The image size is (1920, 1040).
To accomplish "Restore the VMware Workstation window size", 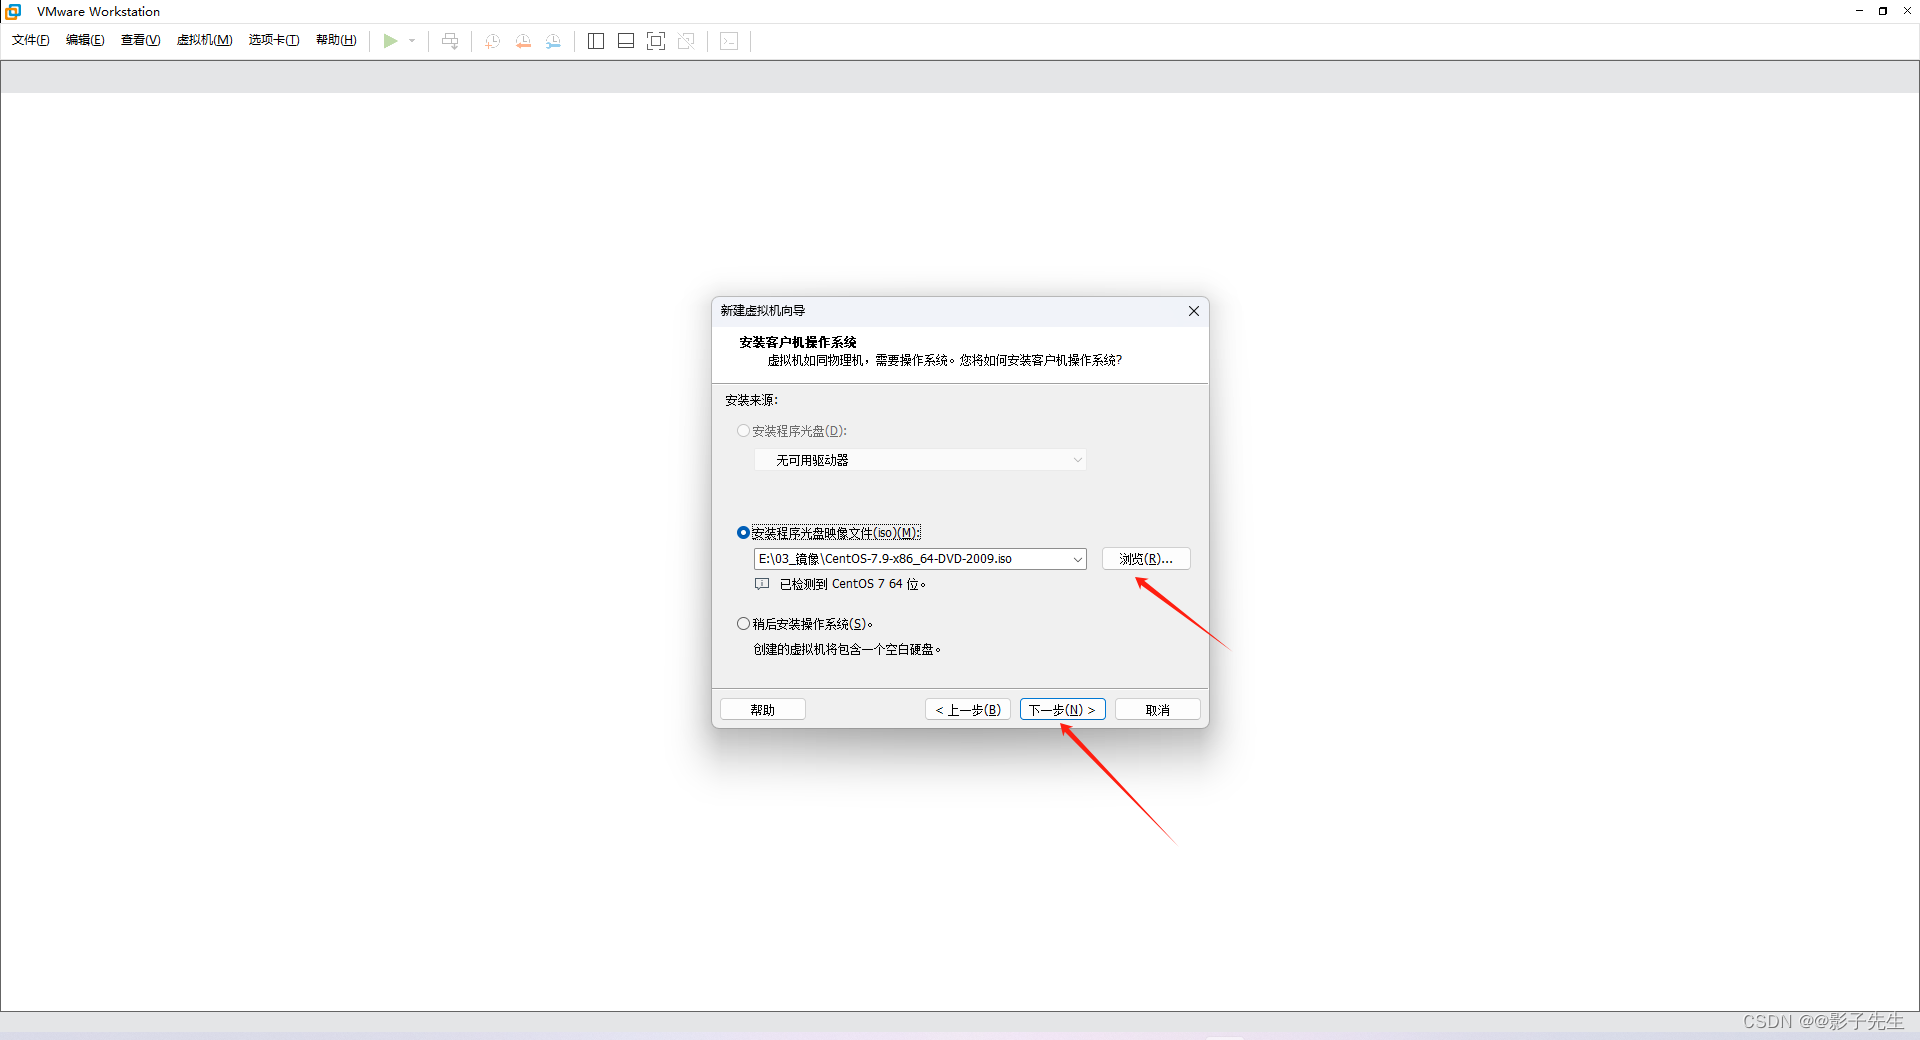I will (1882, 11).
